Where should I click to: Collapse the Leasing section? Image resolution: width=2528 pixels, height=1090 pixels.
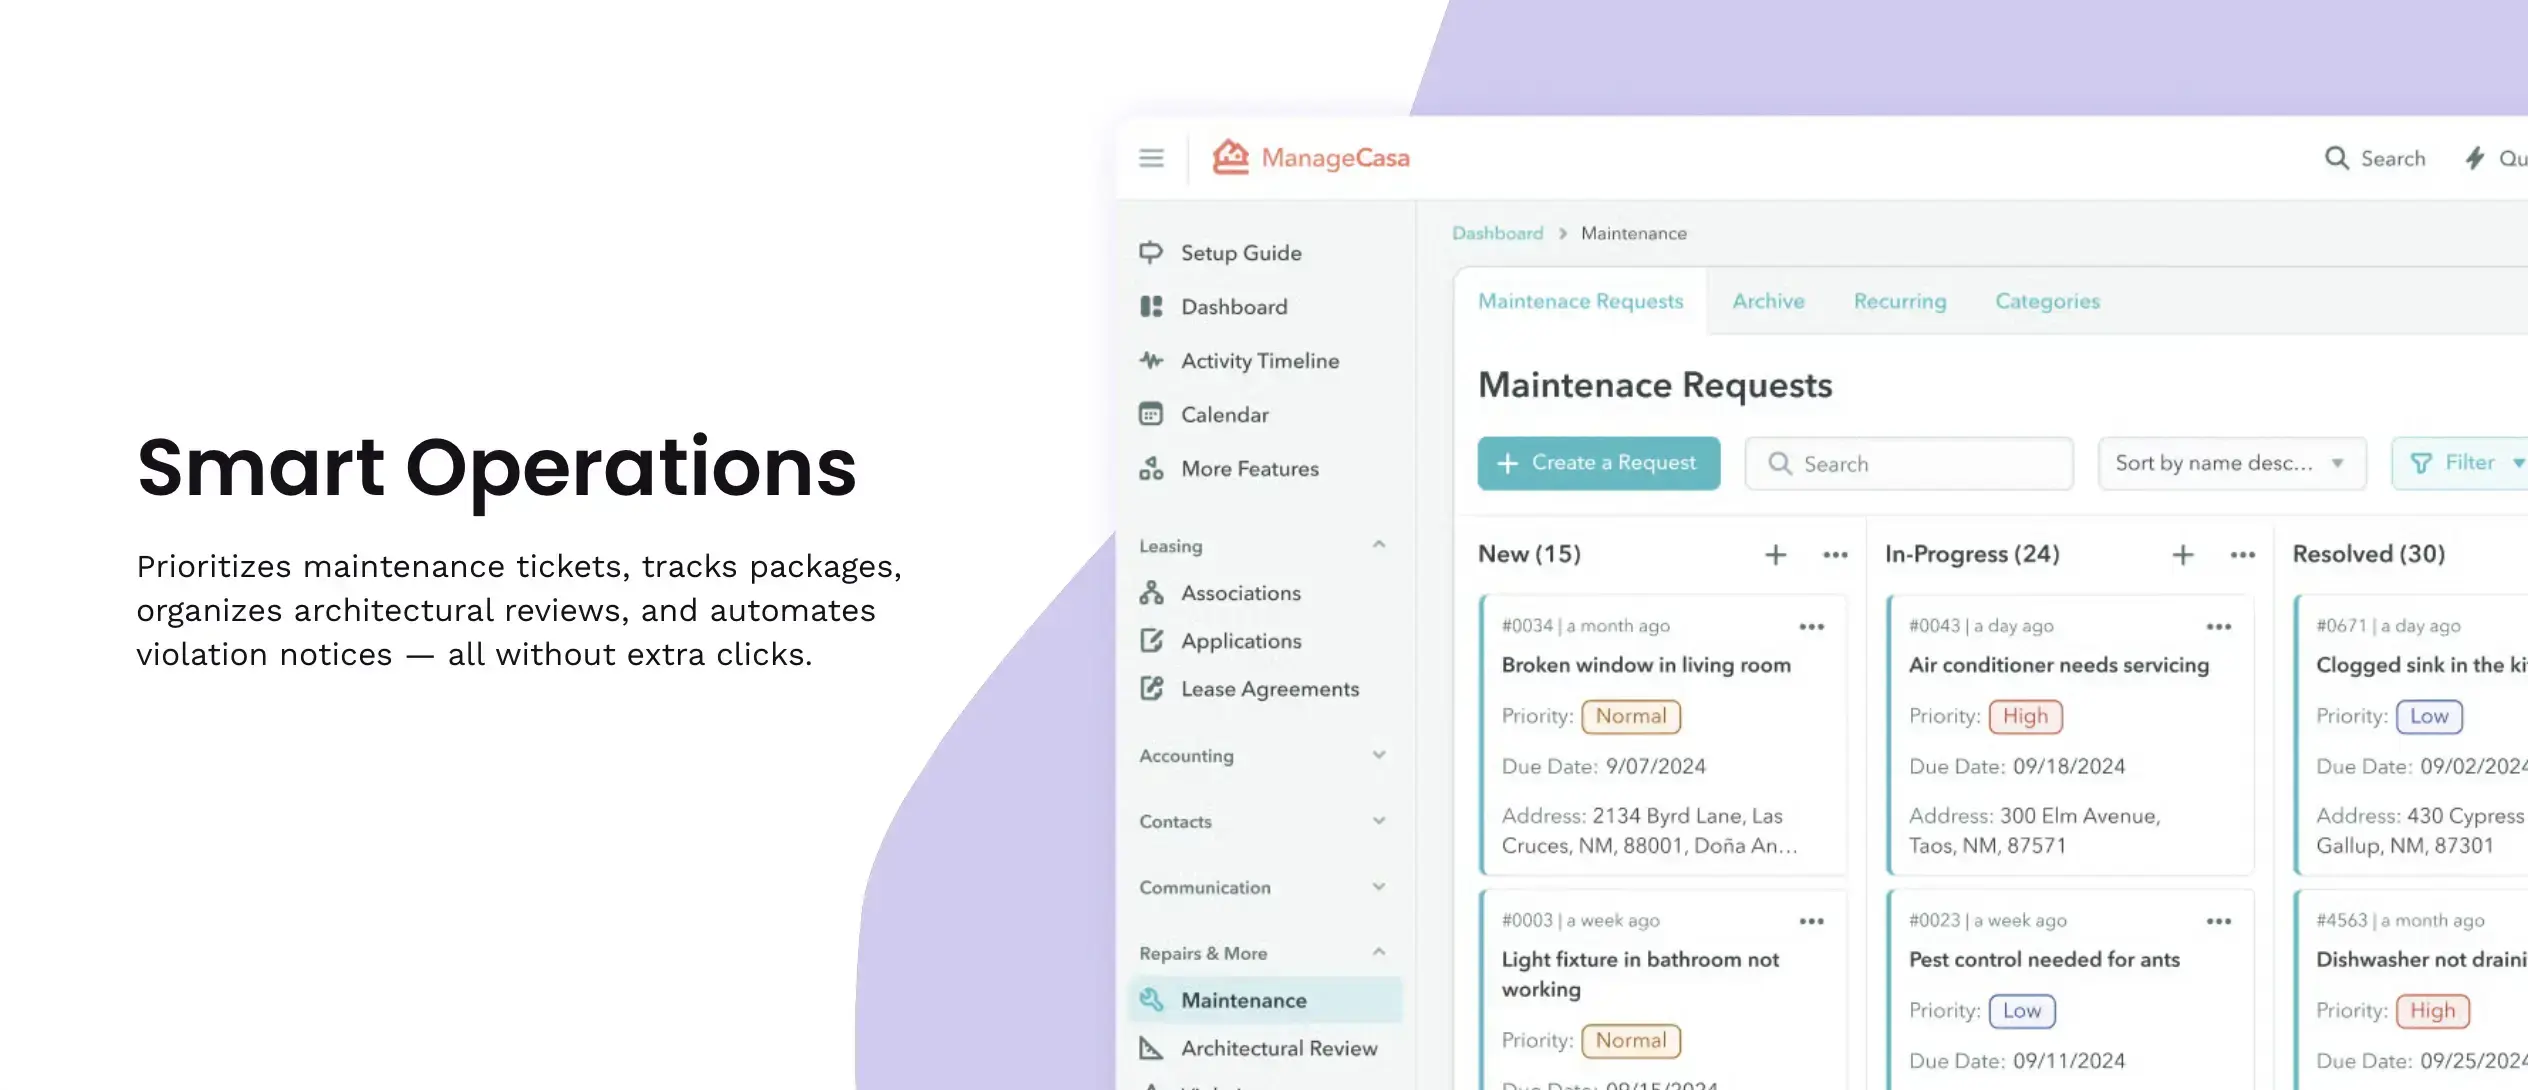click(x=1379, y=544)
